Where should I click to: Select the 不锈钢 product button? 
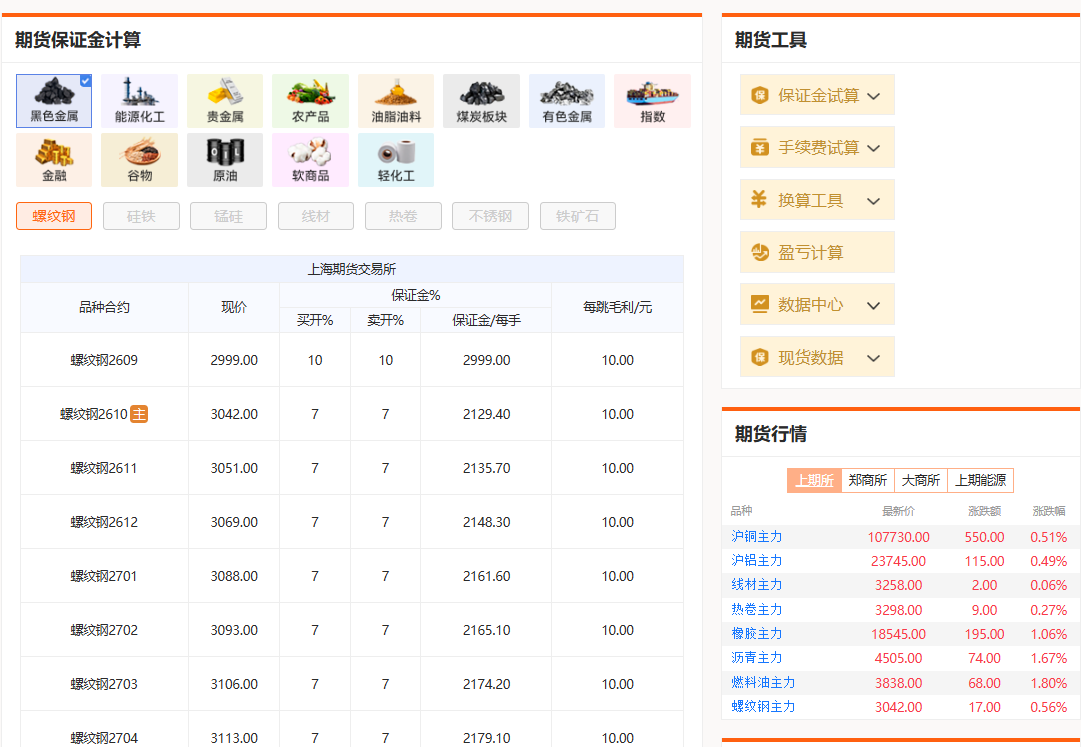[x=490, y=216]
